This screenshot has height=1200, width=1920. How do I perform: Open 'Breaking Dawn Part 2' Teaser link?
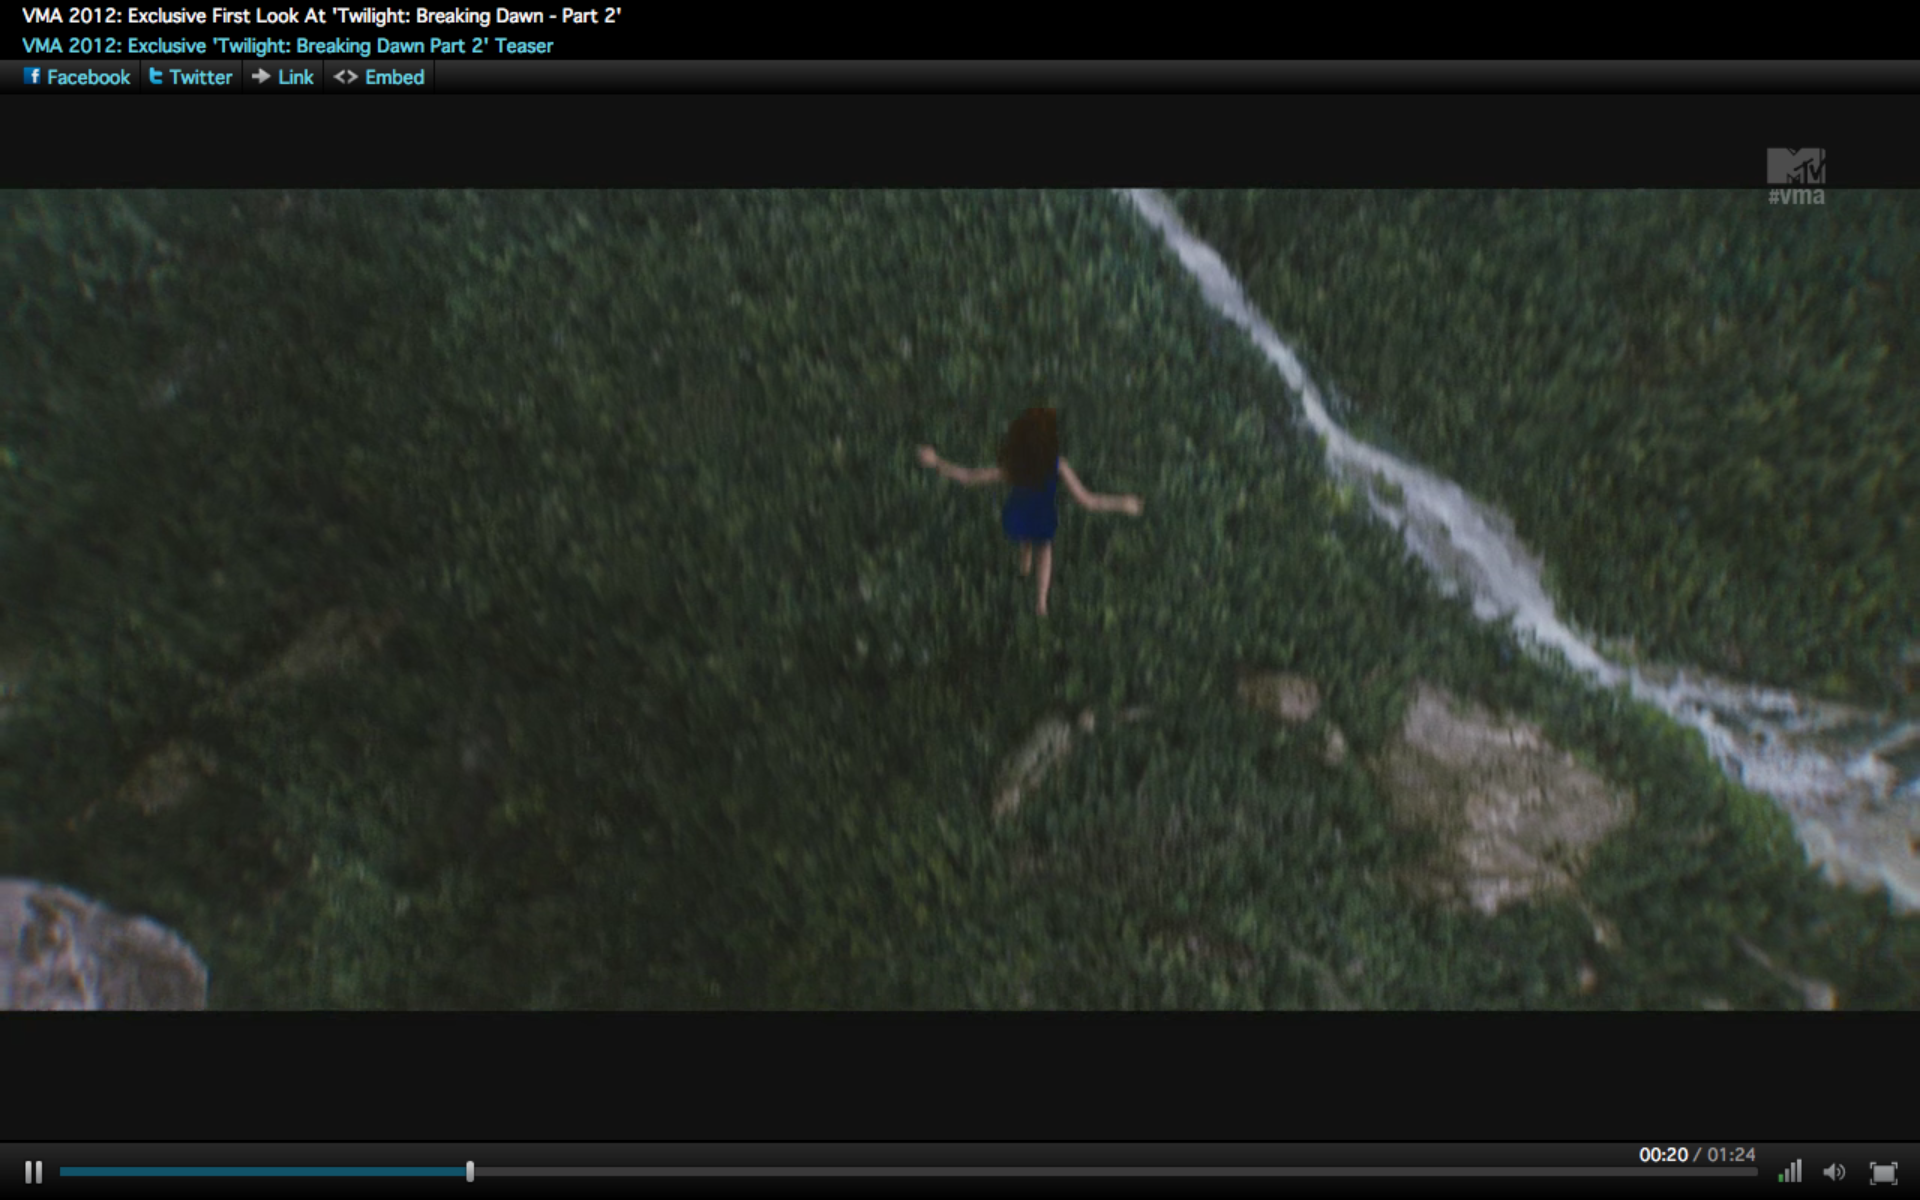pyautogui.click(x=287, y=46)
